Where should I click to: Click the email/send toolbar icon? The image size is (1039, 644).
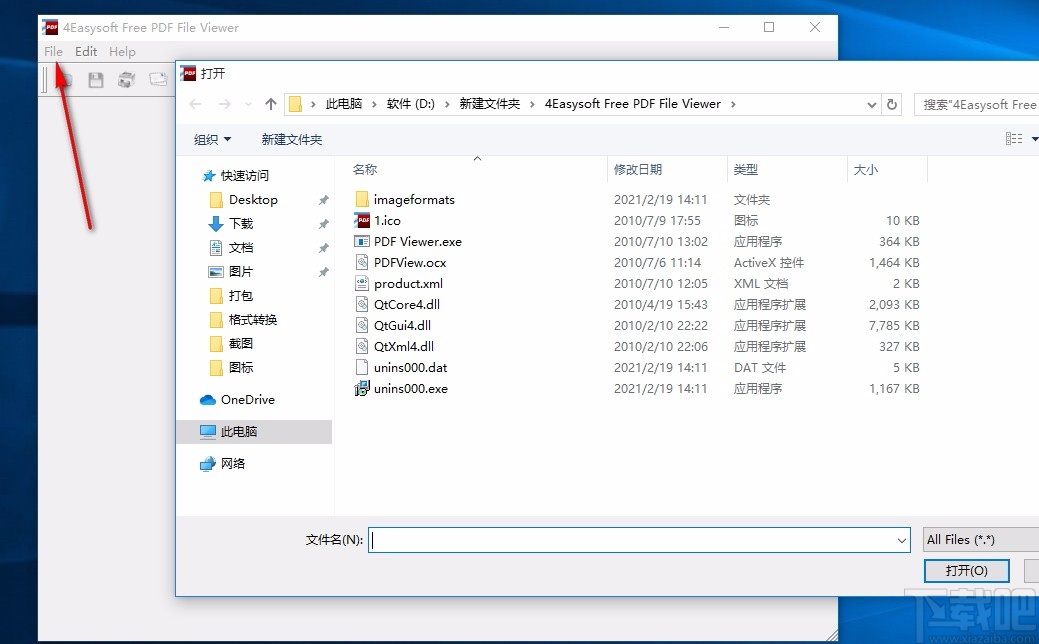point(156,79)
